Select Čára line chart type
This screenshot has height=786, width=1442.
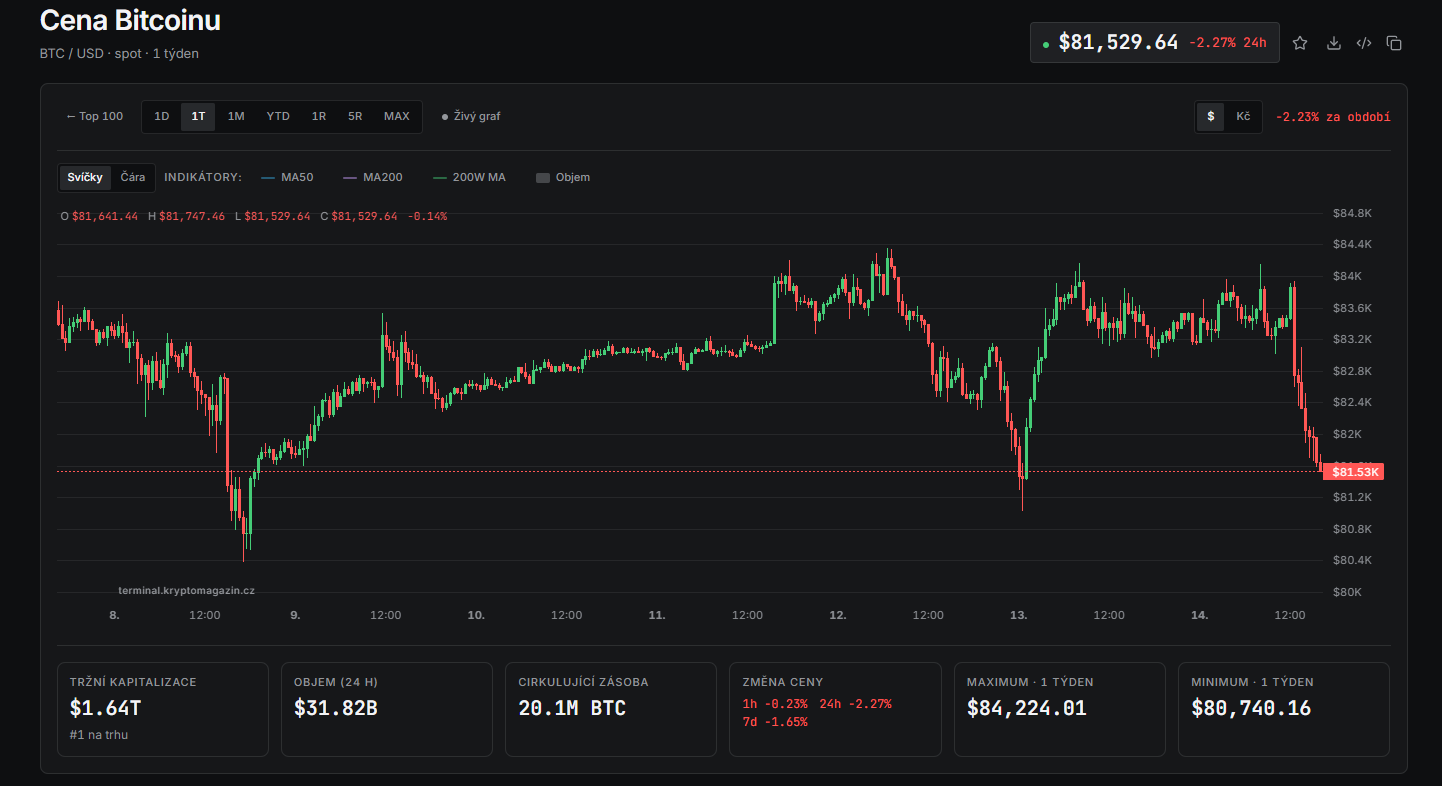[x=133, y=177]
